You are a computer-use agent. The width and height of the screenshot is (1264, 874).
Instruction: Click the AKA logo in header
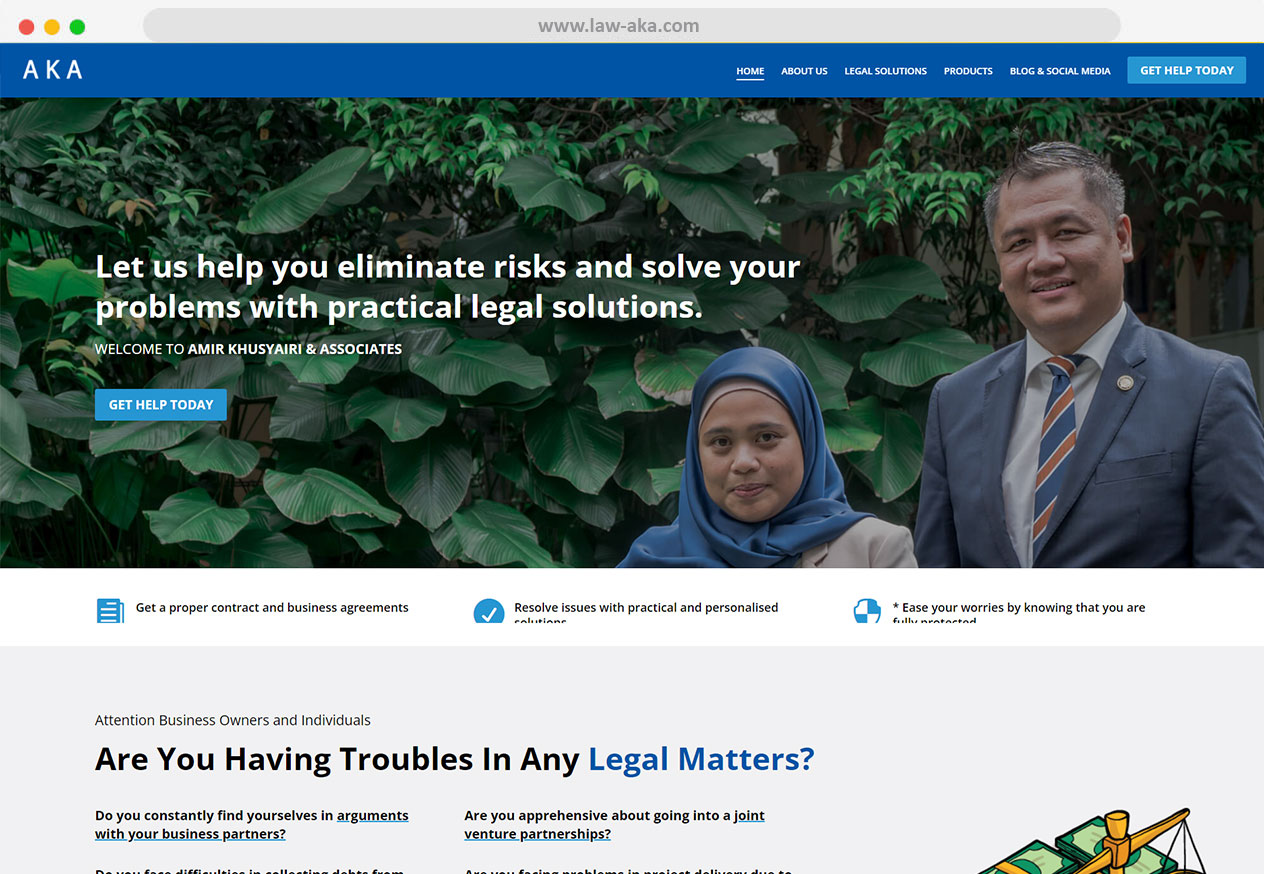(53, 70)
